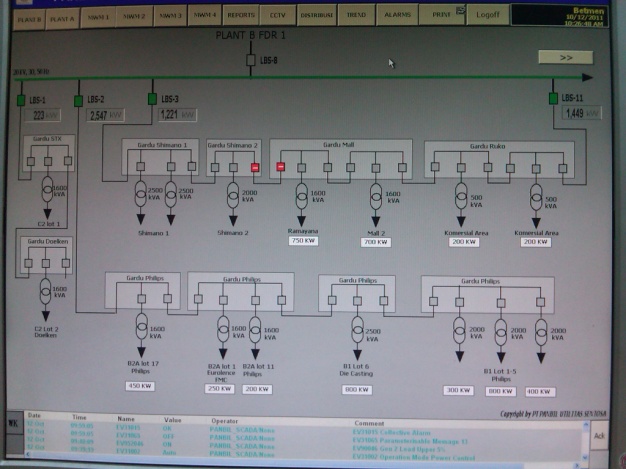Image resolution: width=626 pixels, height=469 pixels.
Task: Click the load arrow above Ramayana label
Action: (301, 221)
